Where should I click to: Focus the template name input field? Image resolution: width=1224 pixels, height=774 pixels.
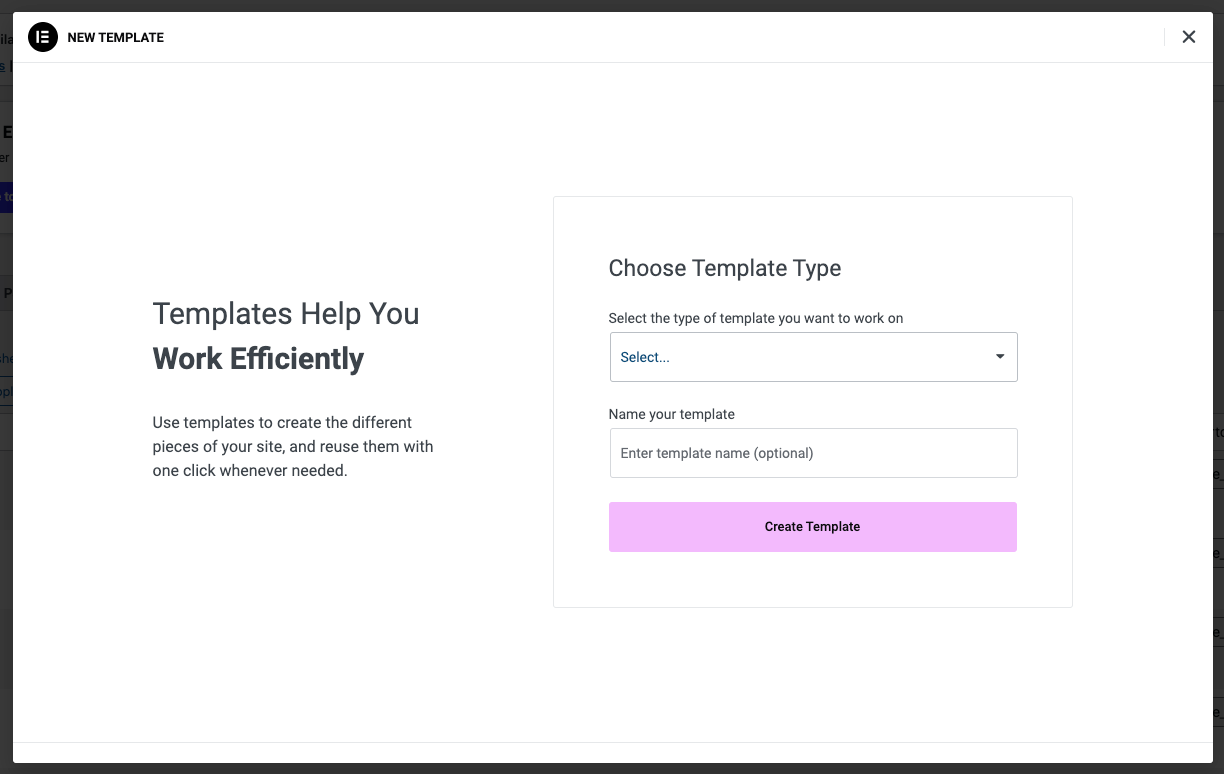pyautogui.click(x=813, y=453)
